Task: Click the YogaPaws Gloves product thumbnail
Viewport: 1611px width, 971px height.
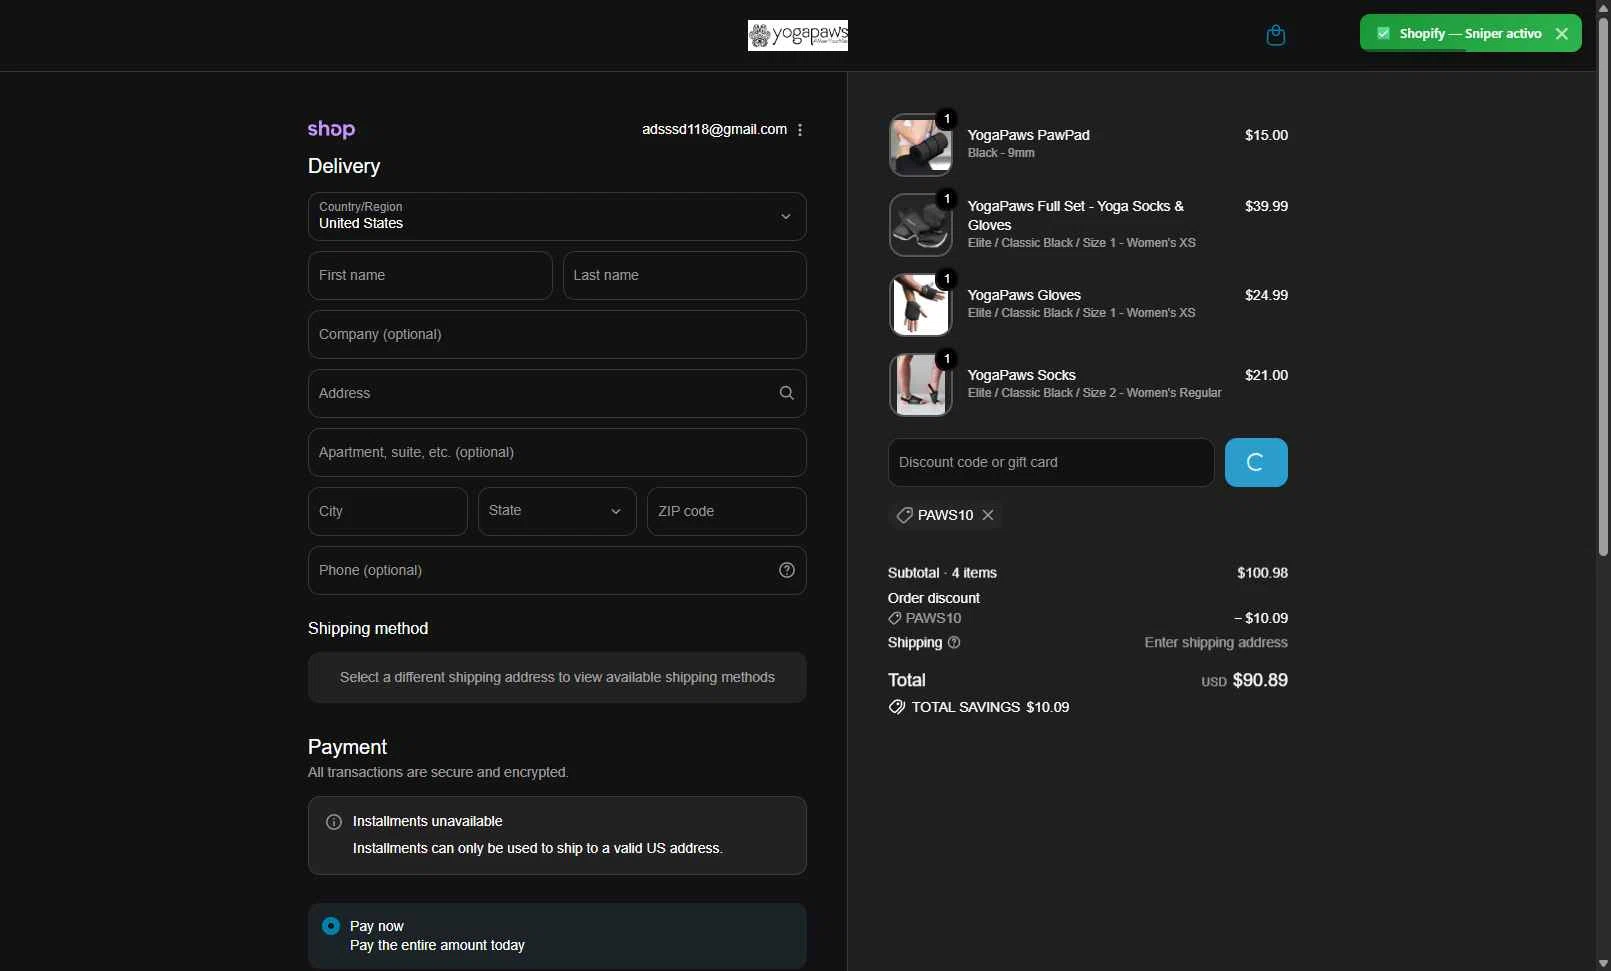Action: coord(920,305)
